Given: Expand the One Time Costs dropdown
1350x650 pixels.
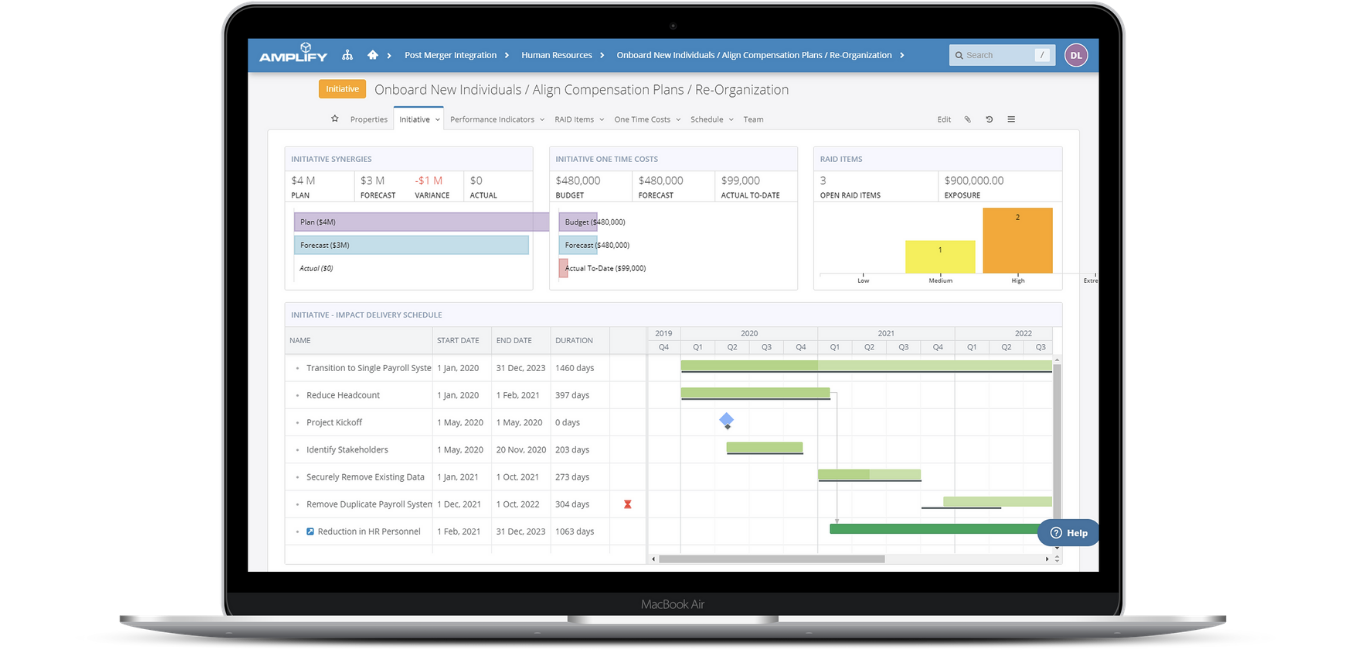Looking at the screenshot, I should click(x=678, y=120).
